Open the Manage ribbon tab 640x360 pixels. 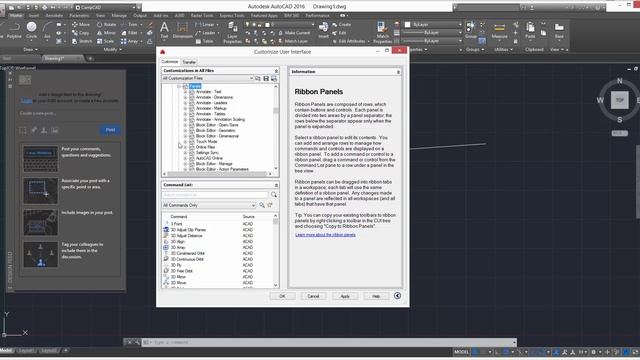point(119,16)
